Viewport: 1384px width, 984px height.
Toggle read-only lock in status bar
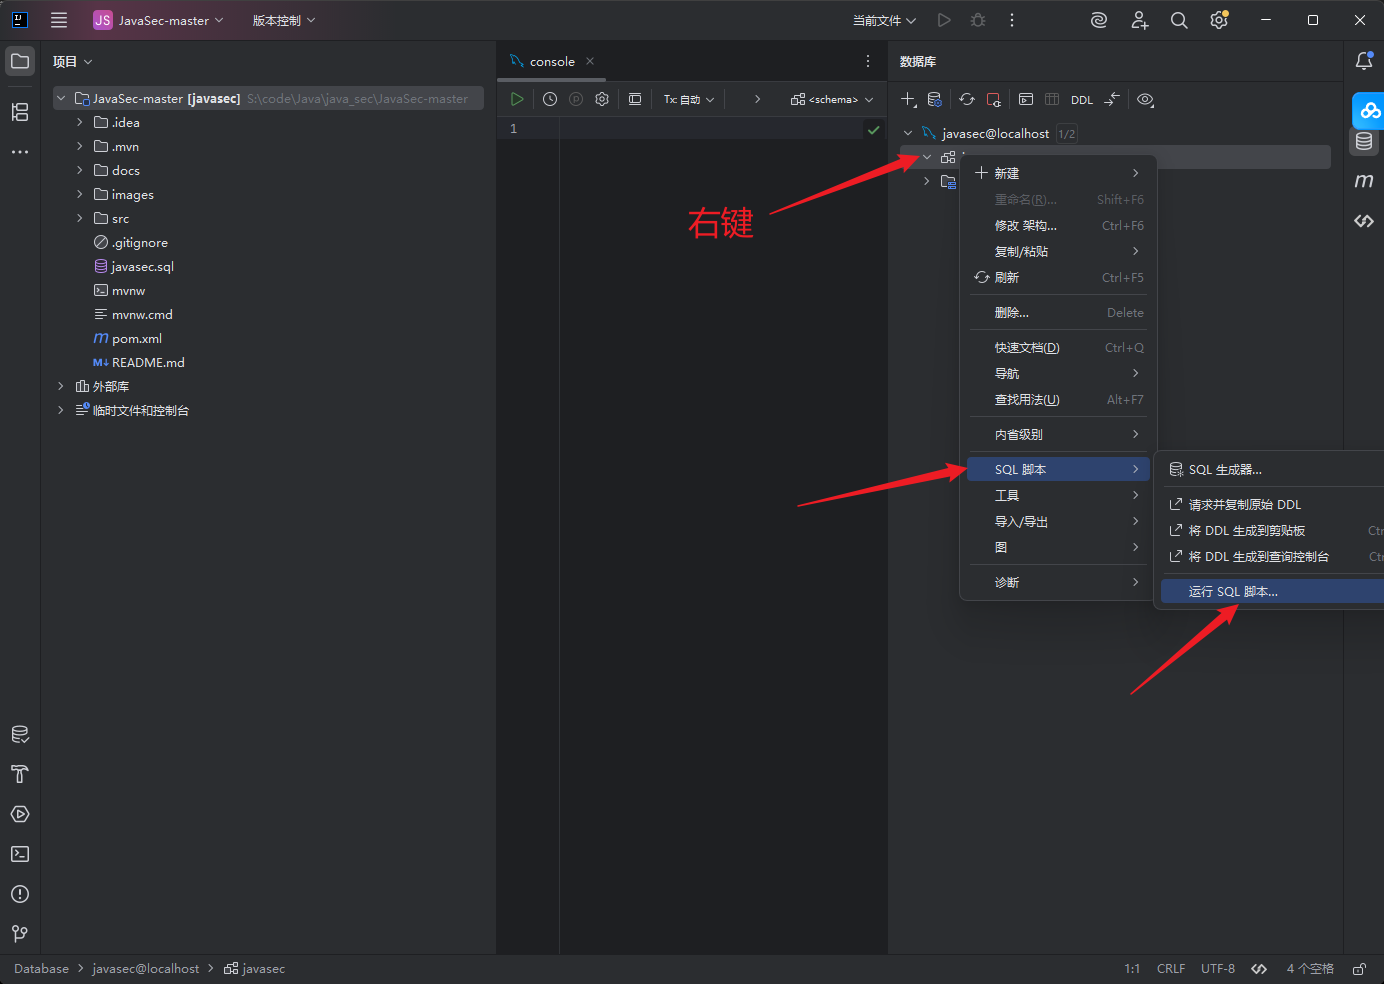click(1359, 969)
